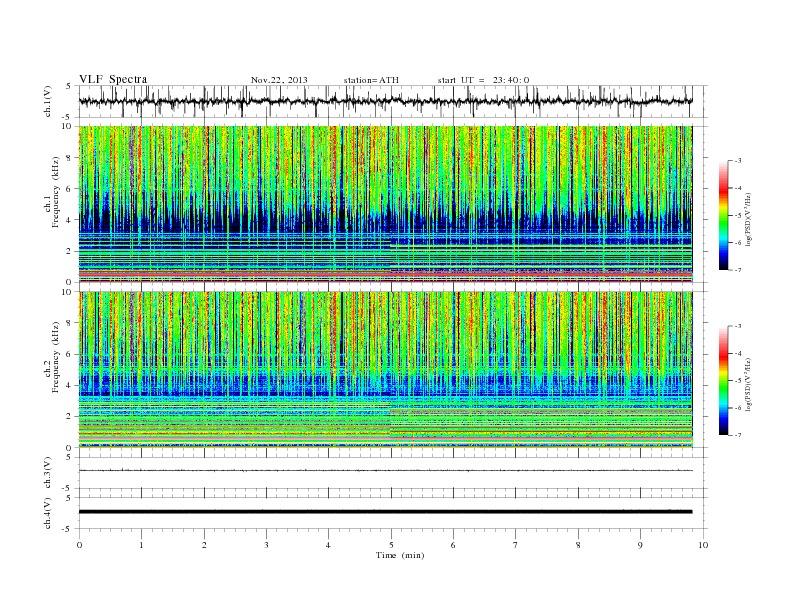This screenshot has height=612, width=792.
Task: Click the flat ch.3 voltage trace panel
Action: click(x=393, y=473)
